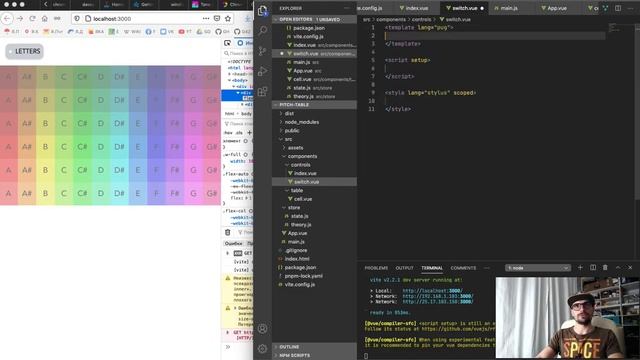
Task: Open the Extensions view icon
Action: (263, 91)
